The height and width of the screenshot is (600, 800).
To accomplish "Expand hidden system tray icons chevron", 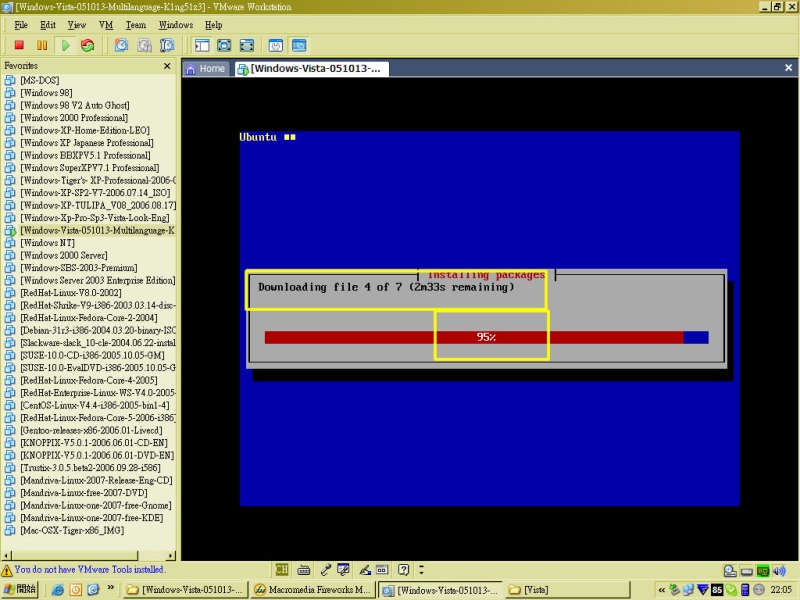I will [x=662, y=590].
